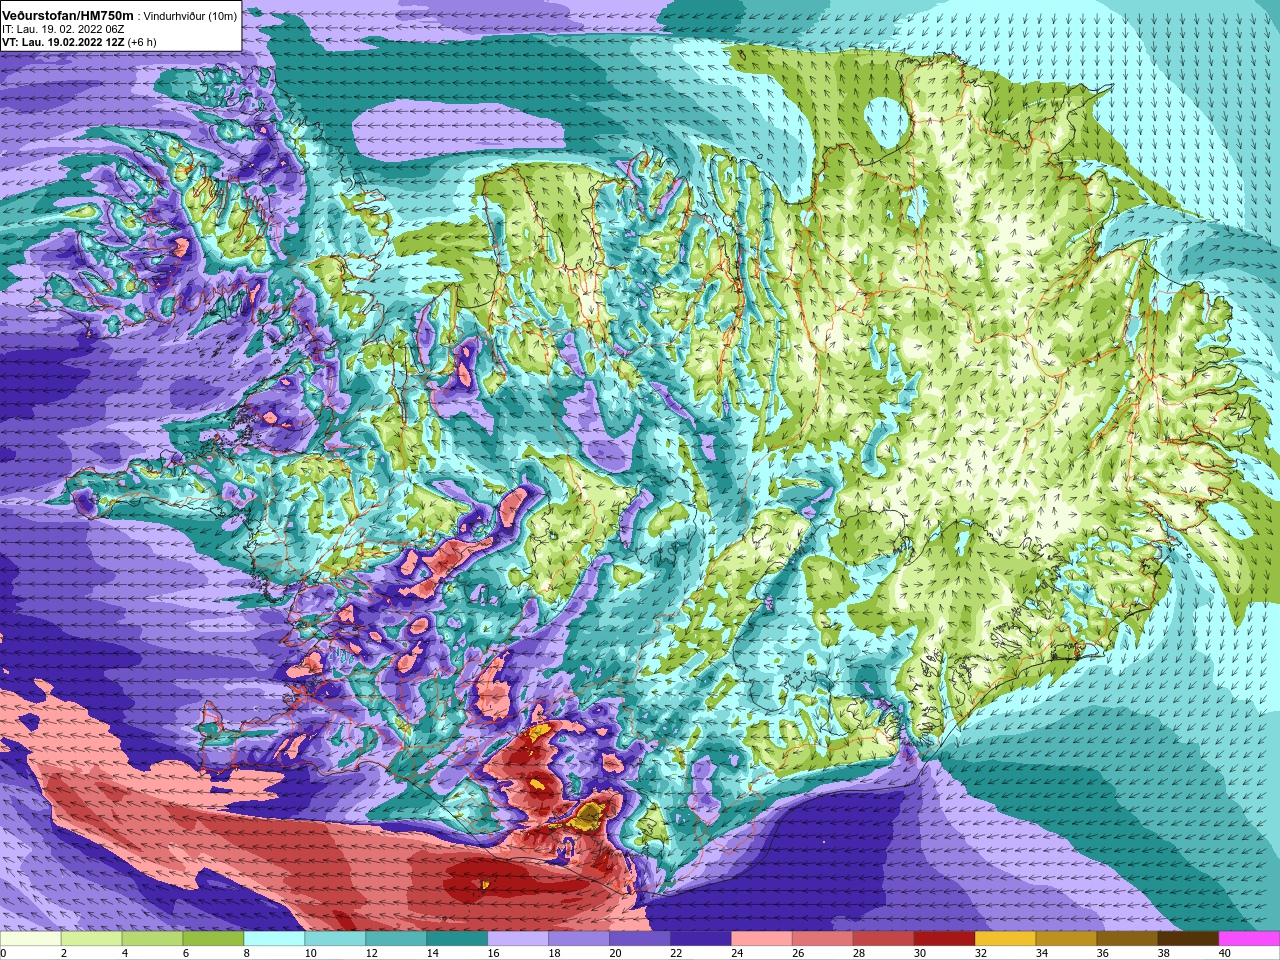The height and width of the screenshot is (960, 1280).
Task: Click the VT: Lau. 19.02.2022 12Z (+6 h) line
Action: pos(79,42)
